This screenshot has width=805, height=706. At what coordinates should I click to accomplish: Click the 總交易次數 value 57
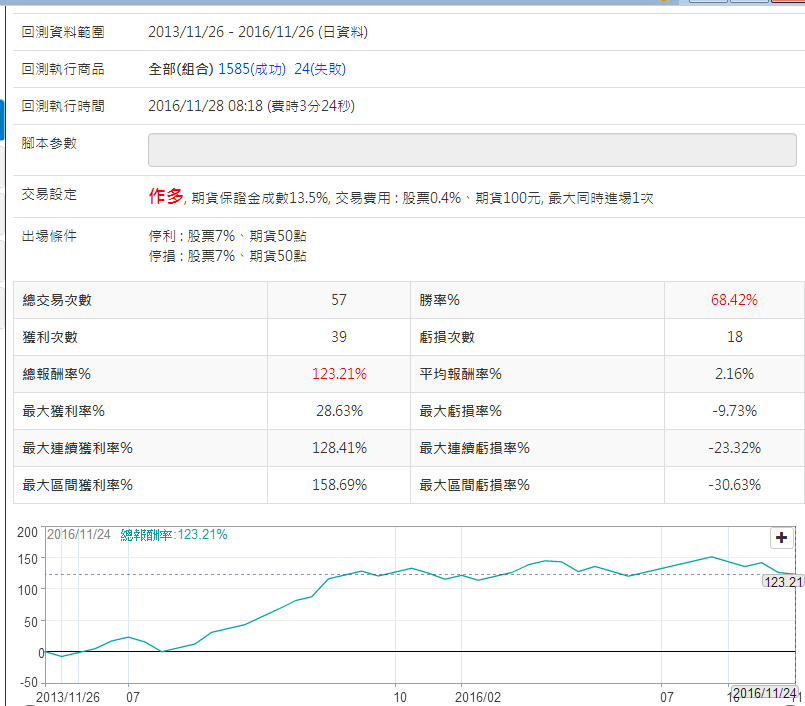[340, 300]
